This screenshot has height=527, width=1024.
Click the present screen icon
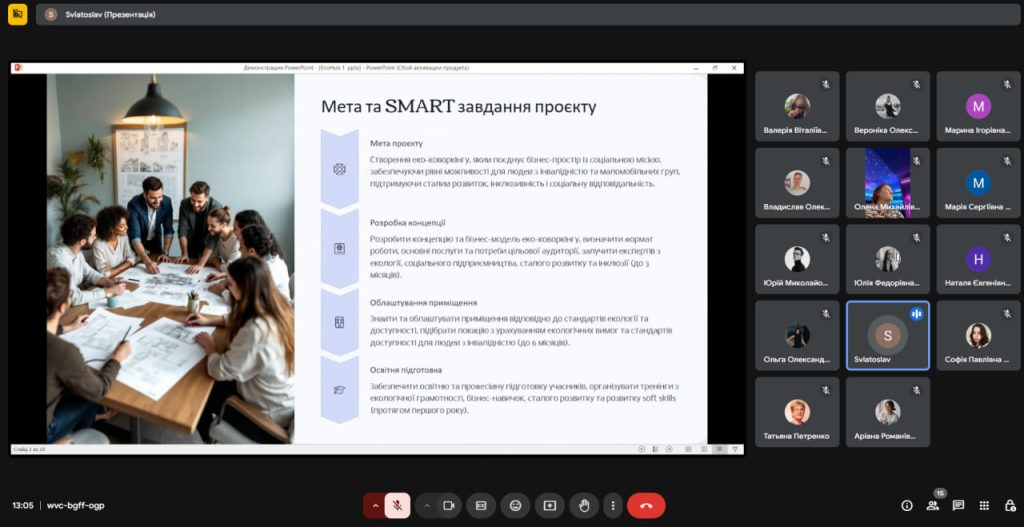[x=549, y=506]
